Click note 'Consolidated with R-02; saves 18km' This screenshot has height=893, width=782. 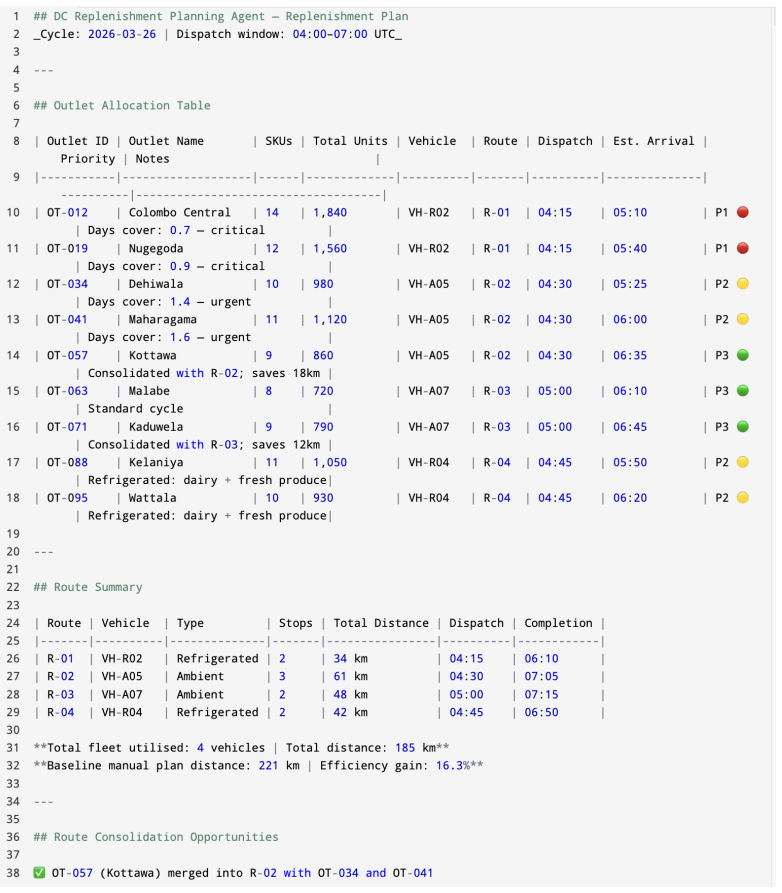click(x=203, y=373)
